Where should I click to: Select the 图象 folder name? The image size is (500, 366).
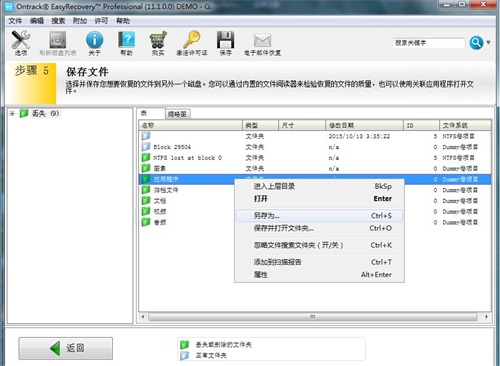click(160, 168)
